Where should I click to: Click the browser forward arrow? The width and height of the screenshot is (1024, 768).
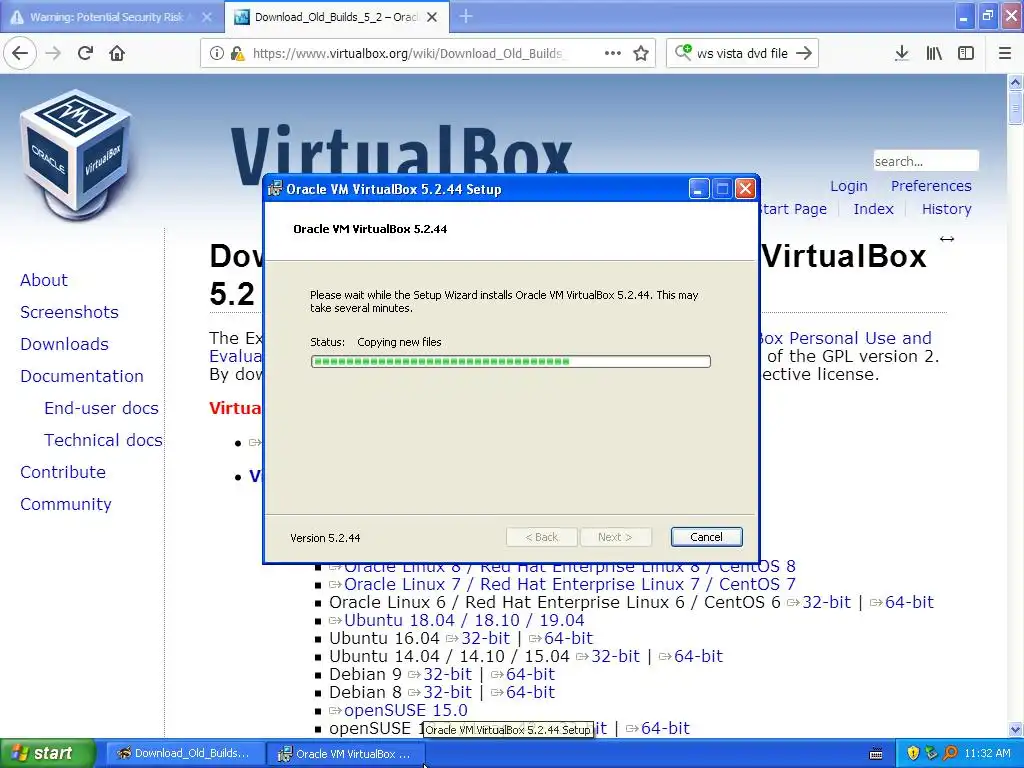54,53
